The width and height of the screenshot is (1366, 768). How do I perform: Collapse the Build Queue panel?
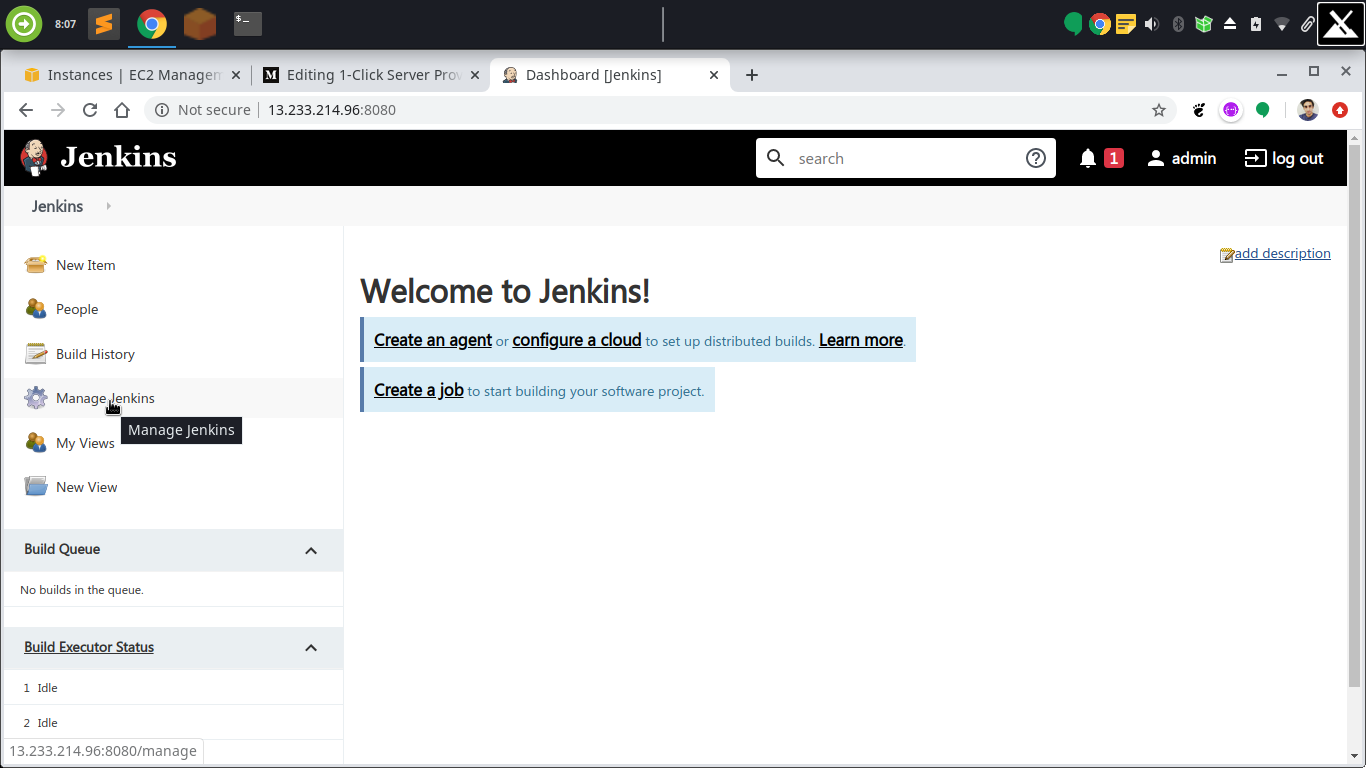311,550
